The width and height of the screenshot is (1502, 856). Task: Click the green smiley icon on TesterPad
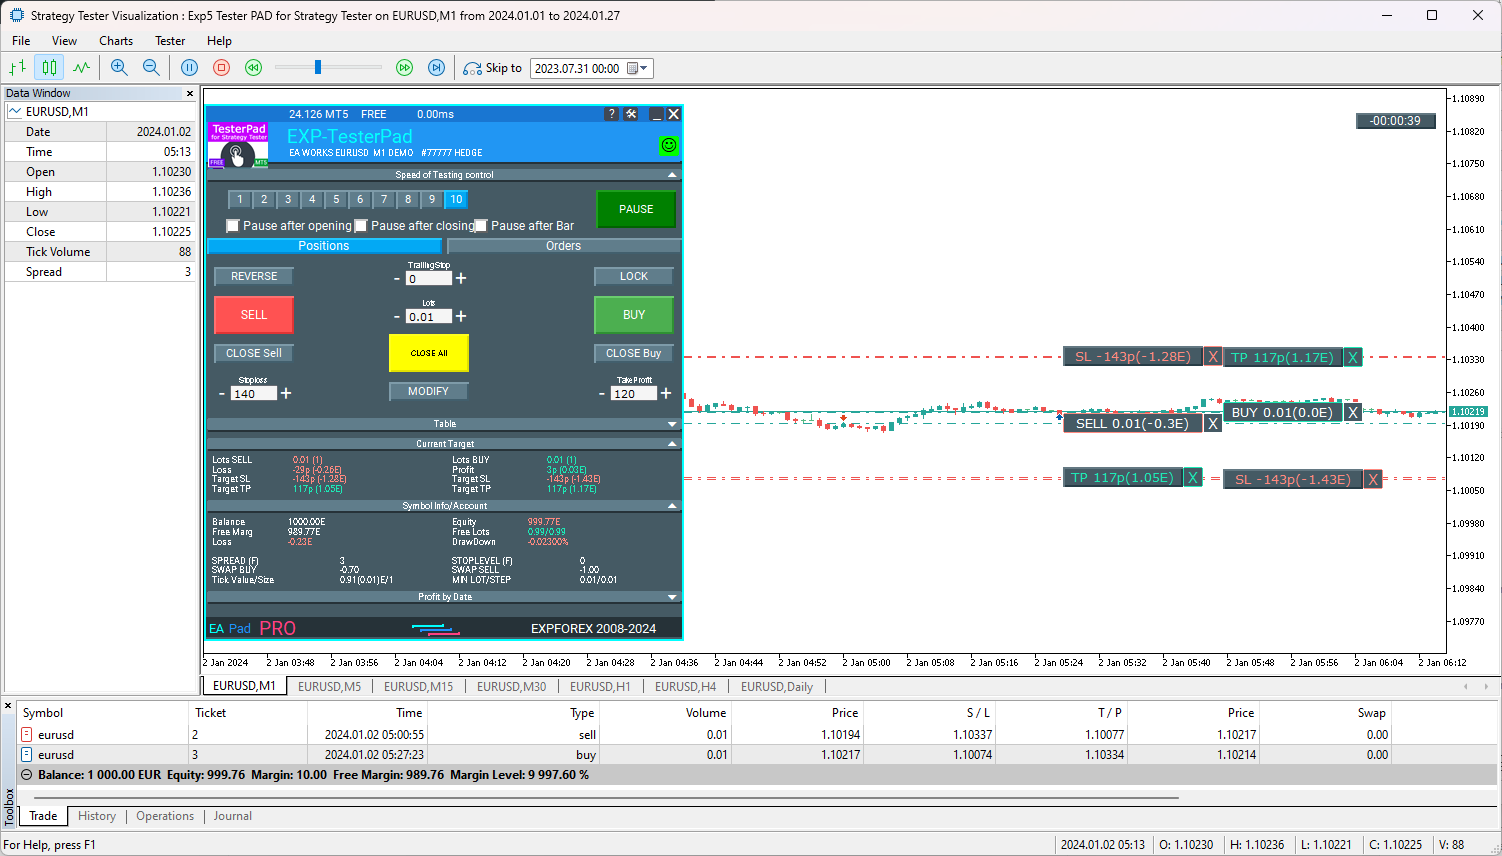[x=669, y=146]
